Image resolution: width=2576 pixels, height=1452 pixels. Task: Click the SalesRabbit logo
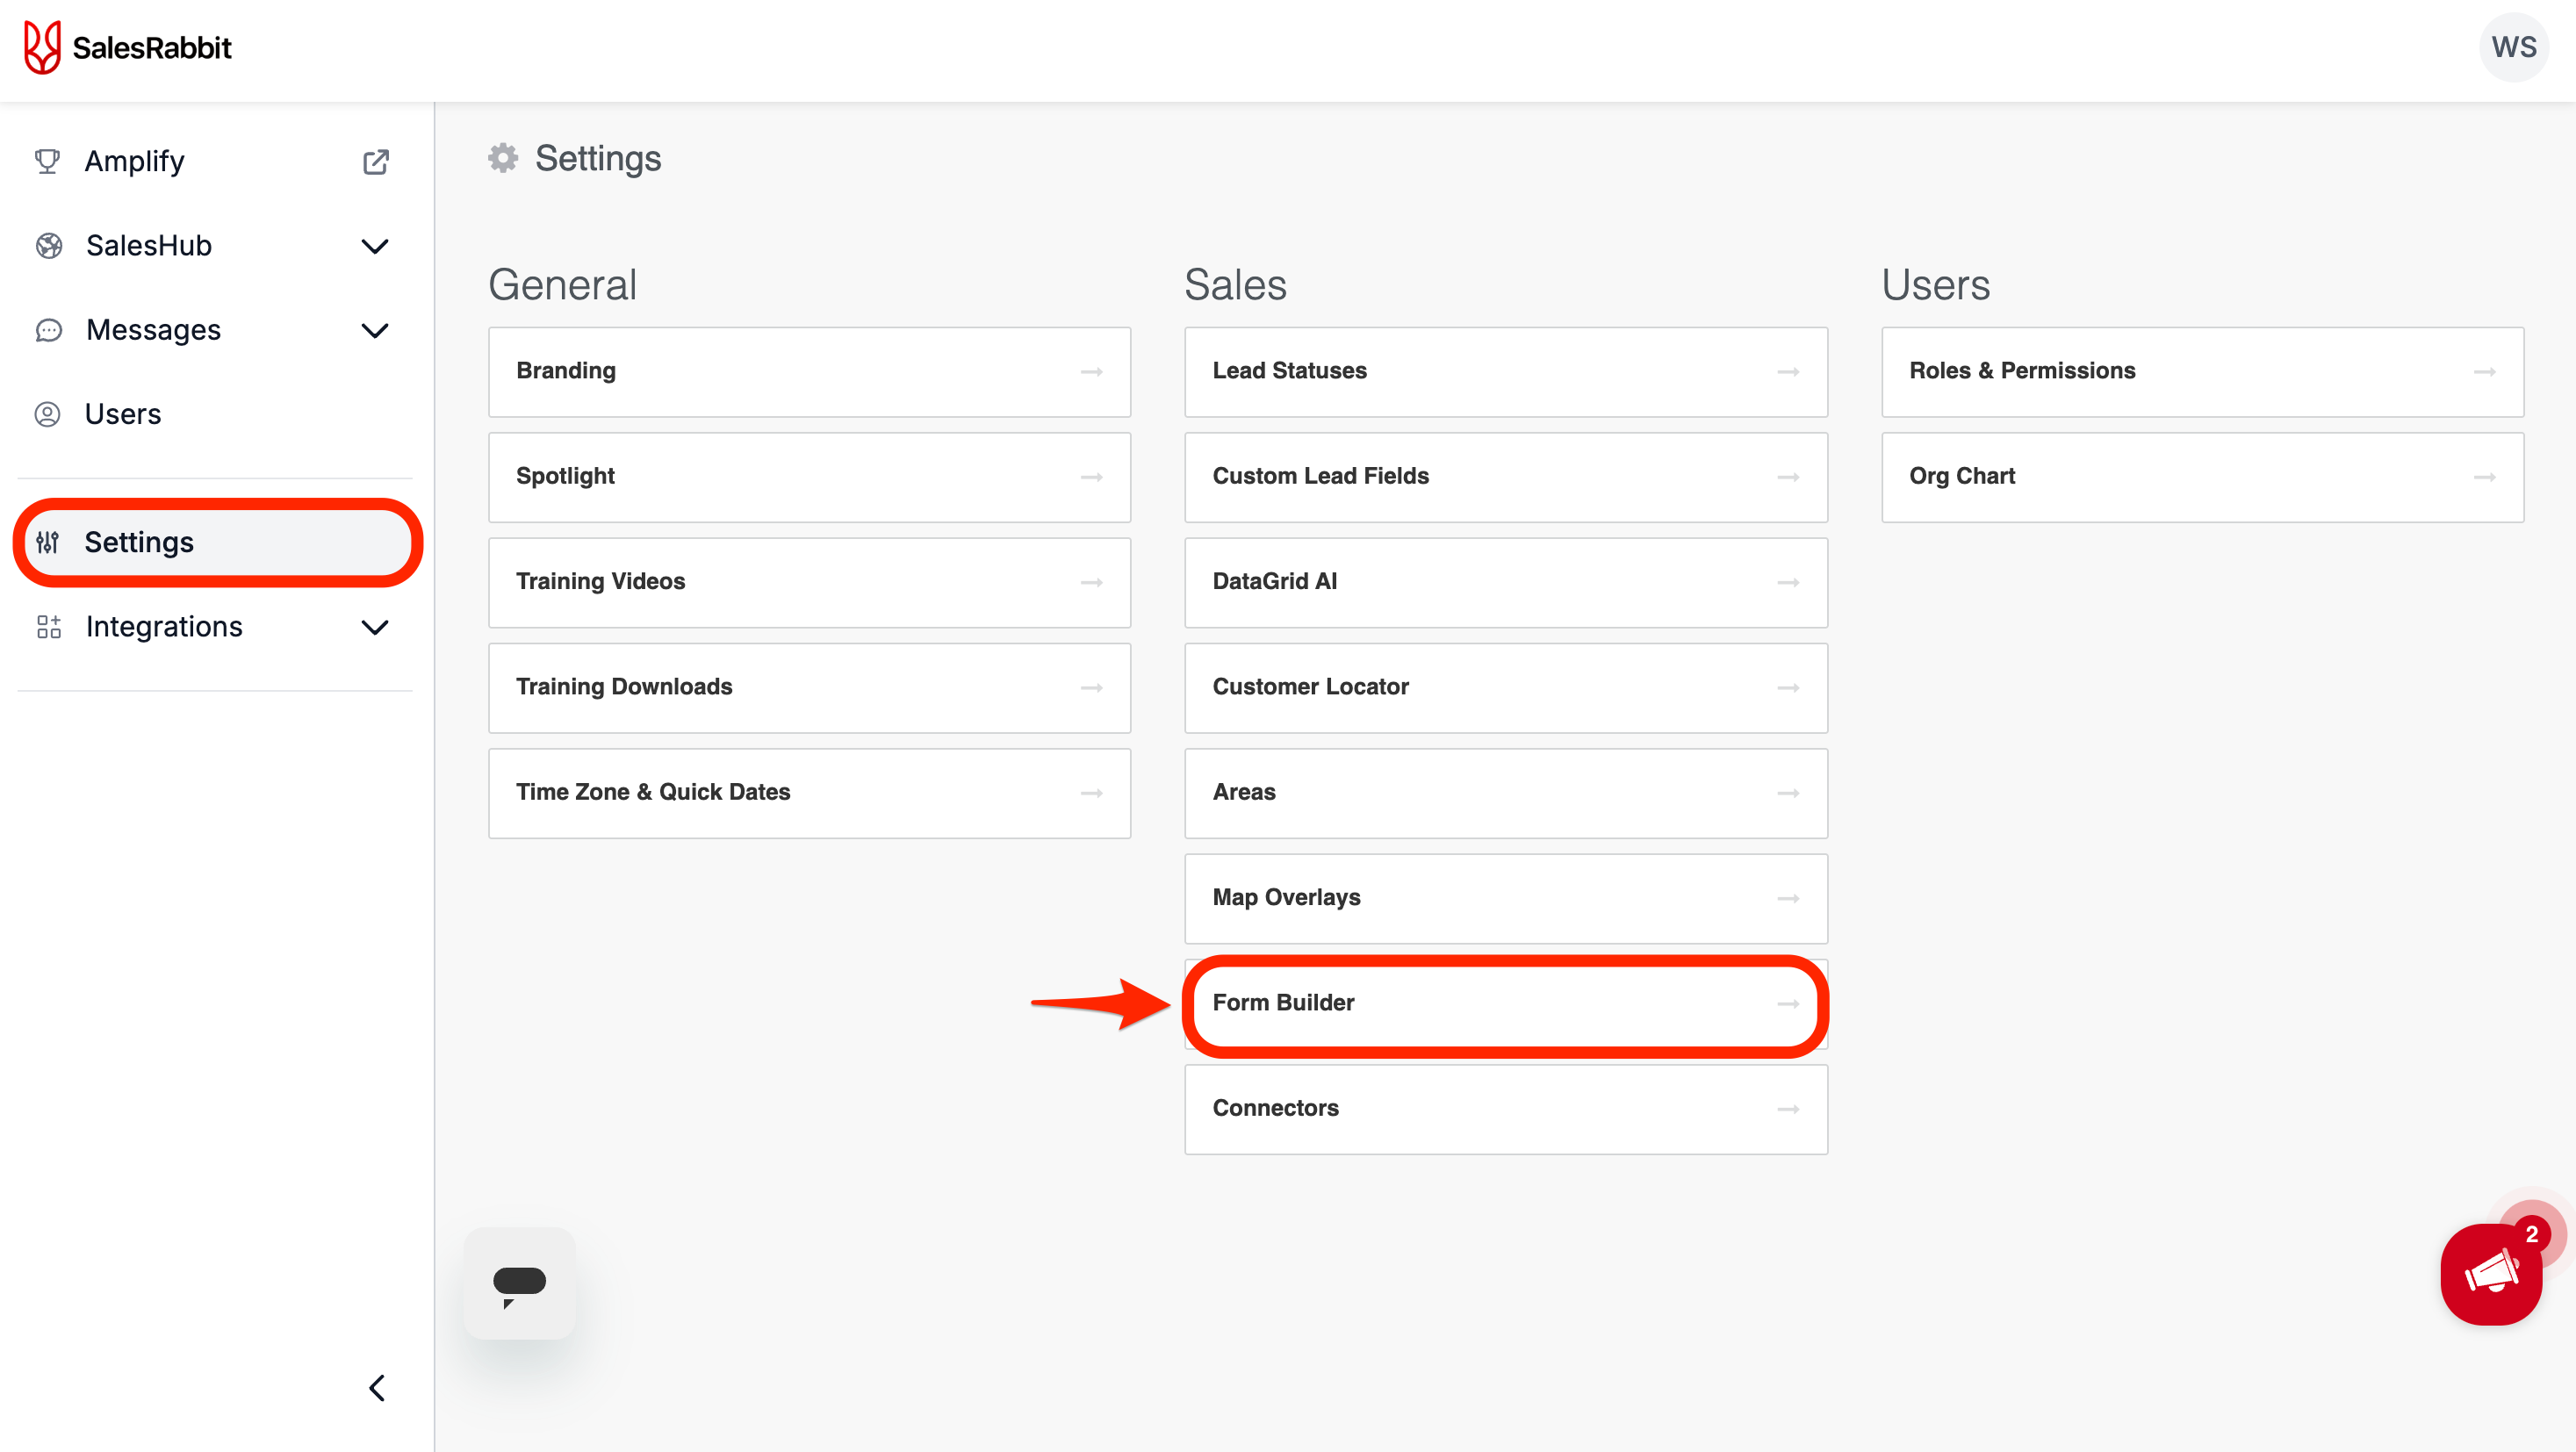click(127, 47)
